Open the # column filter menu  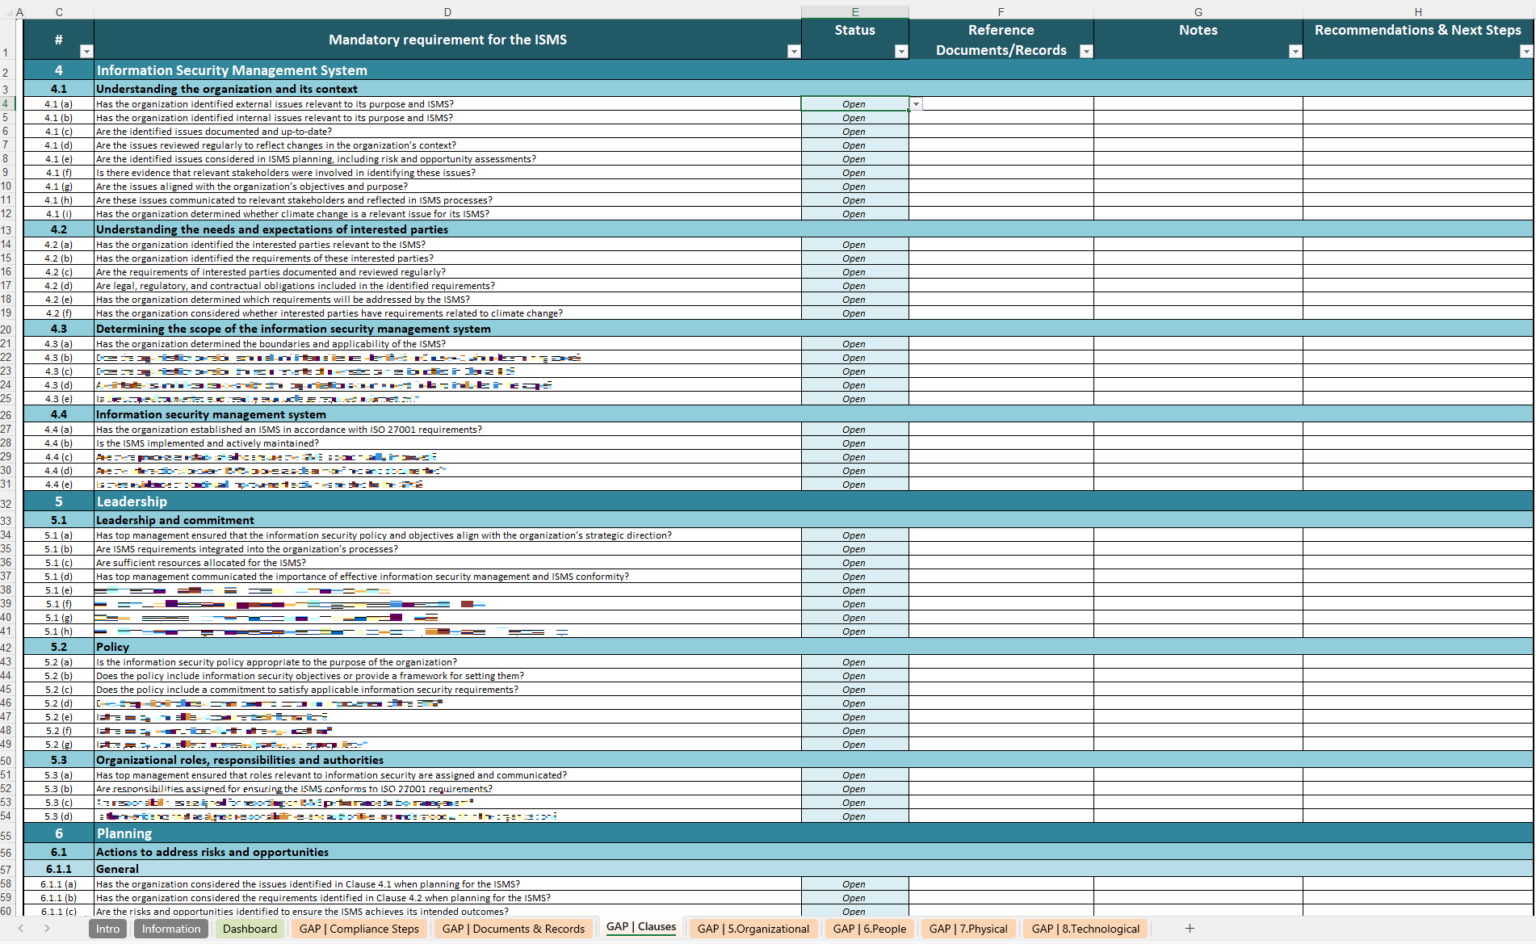tap(86, 51)
